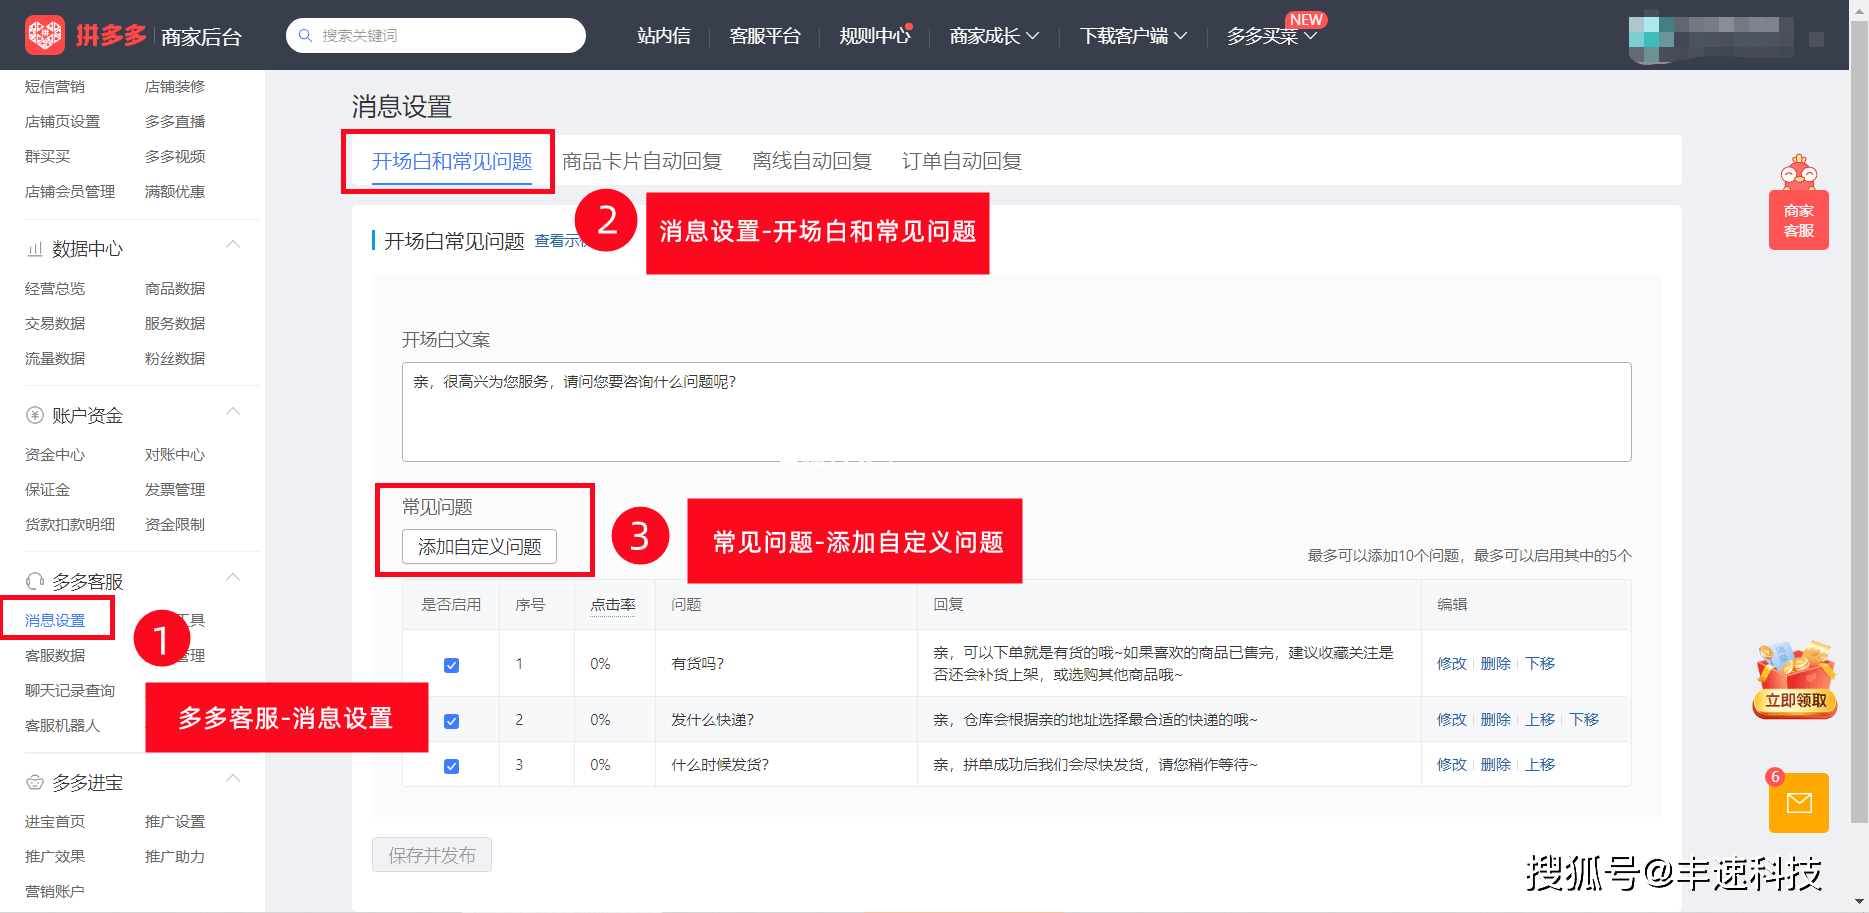The width and height of the screenshot is (1869, 913).
Task: Uncheck the '有货吗?' question checkbox
Action: tap(451, 665)
